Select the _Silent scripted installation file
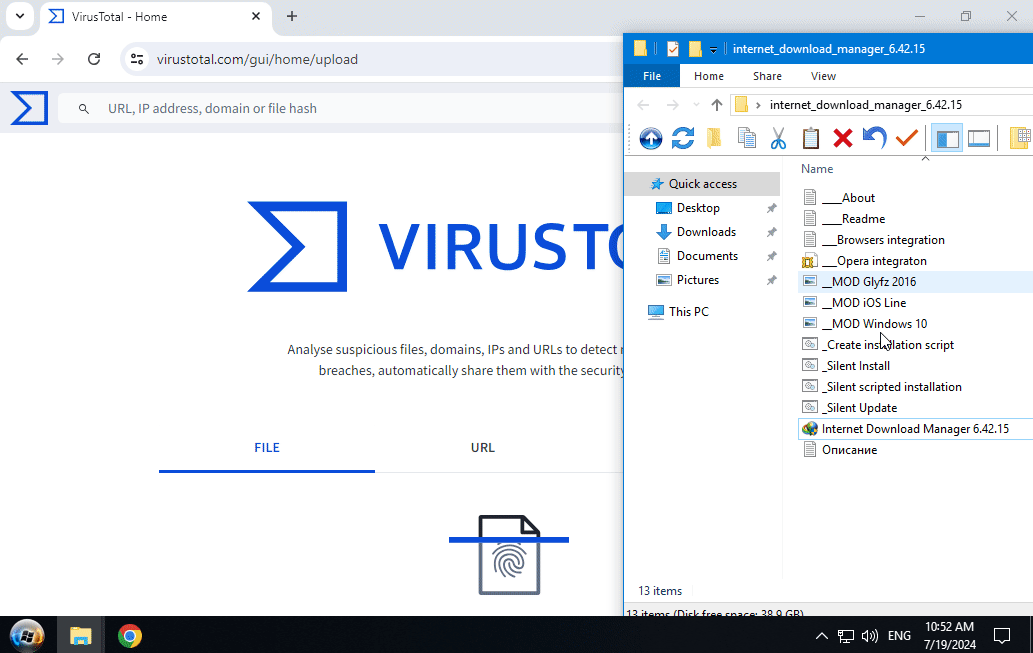 pos(891,387)
